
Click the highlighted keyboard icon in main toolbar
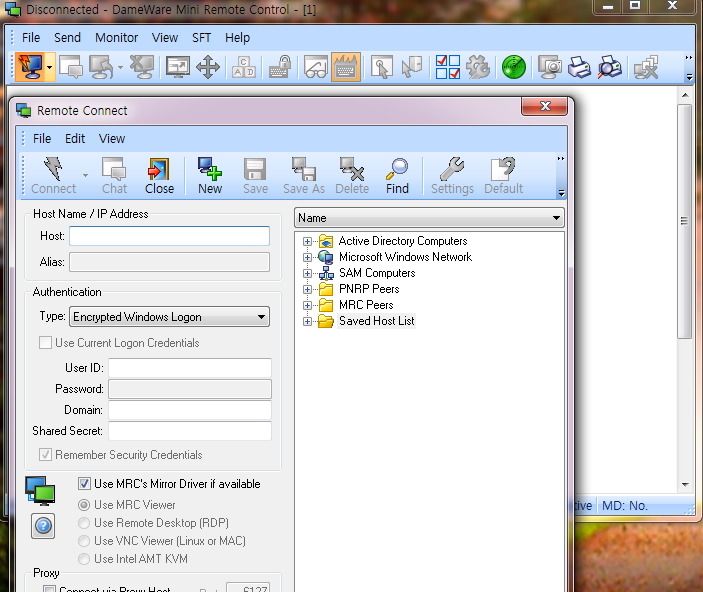346,67
